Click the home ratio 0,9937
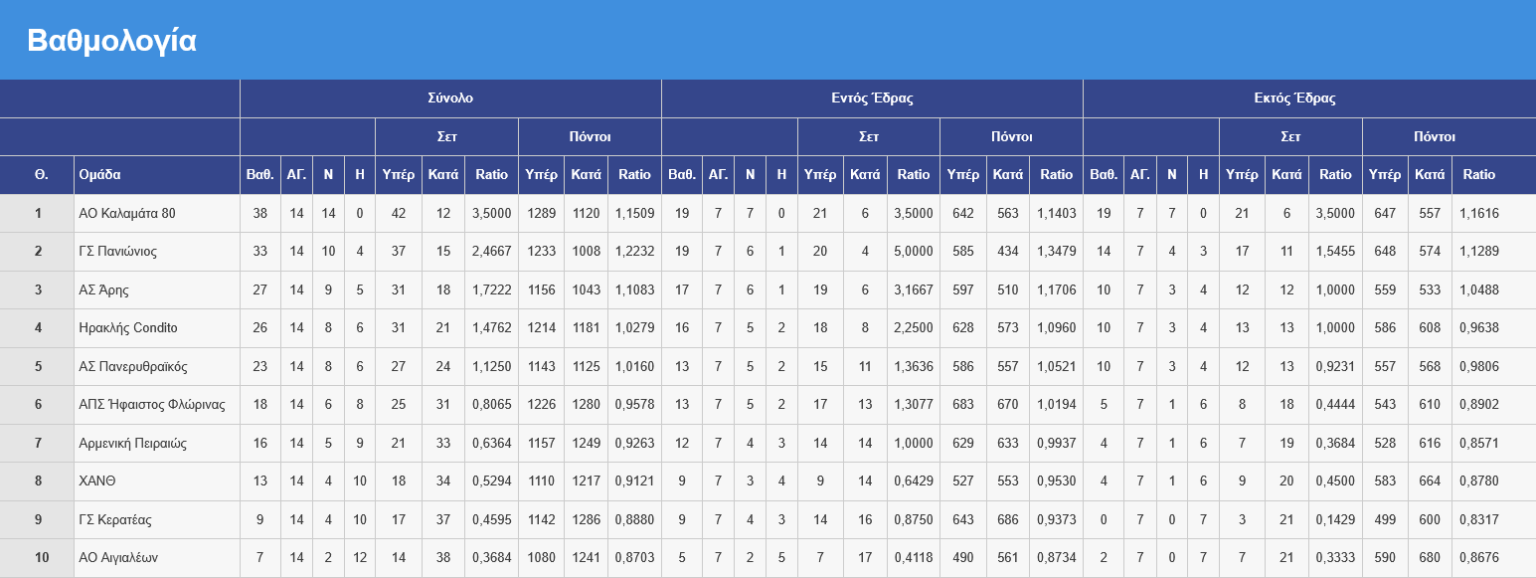1536x578 pixels. click(1056, 443)
